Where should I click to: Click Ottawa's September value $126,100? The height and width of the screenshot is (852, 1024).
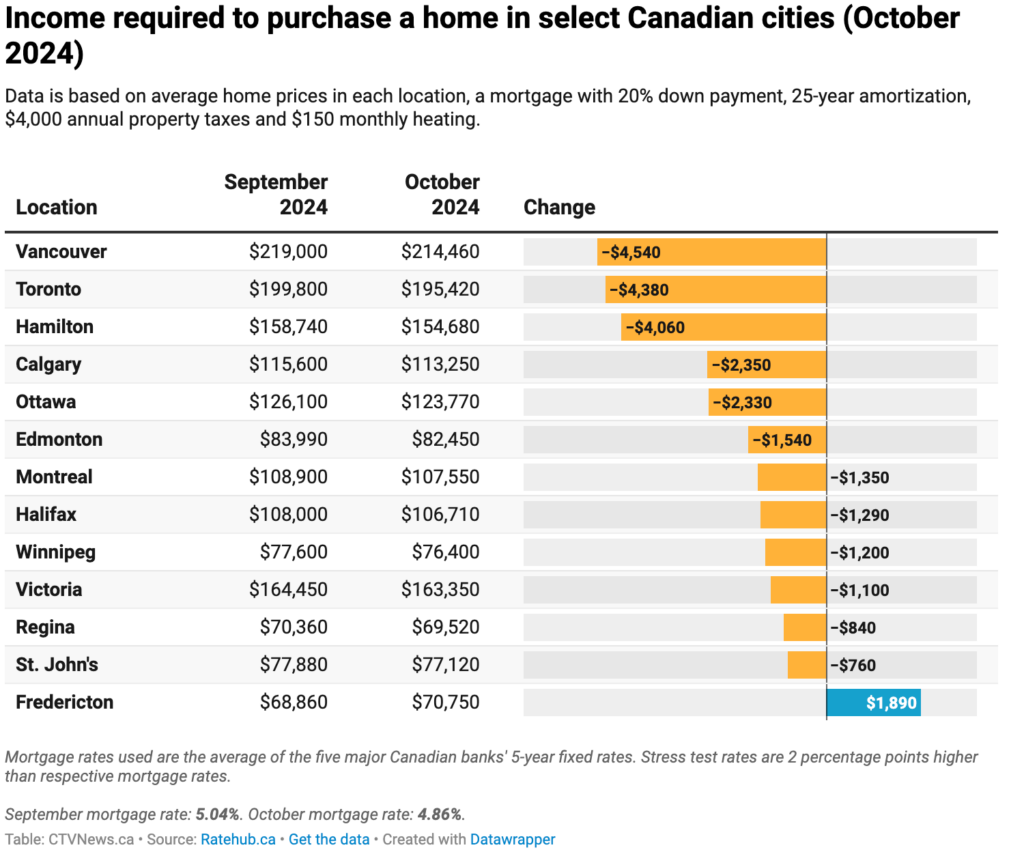coord(288,402)
